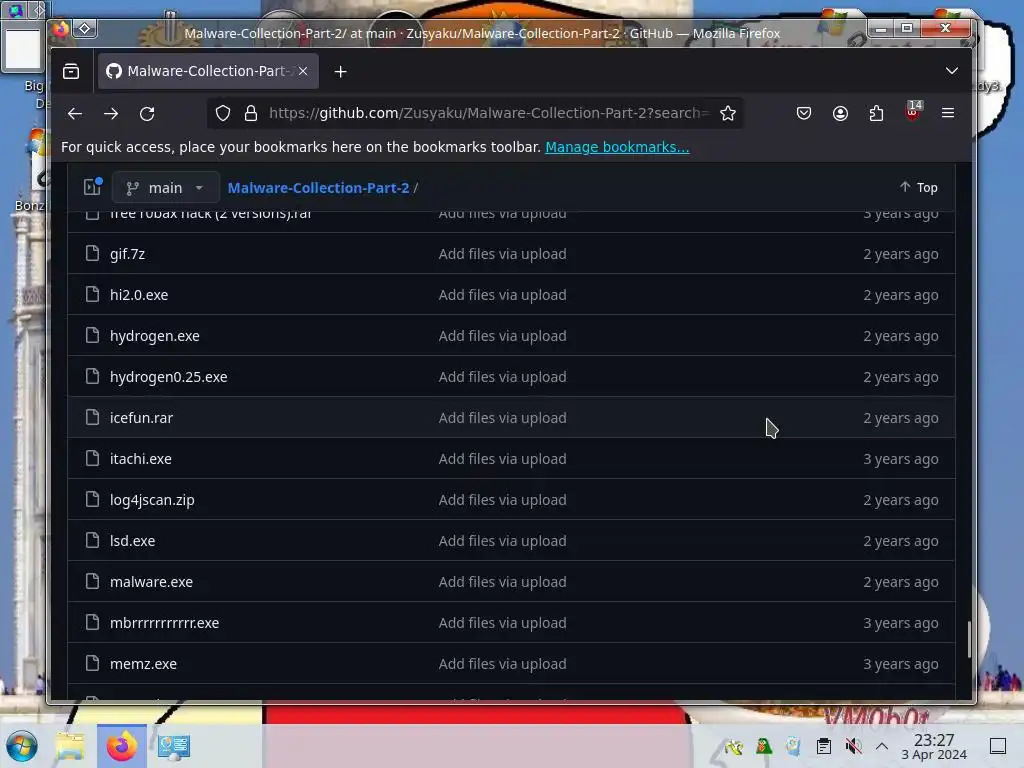The width and height of the screenshot is (1024, 768).
Task: Open malware.exe file
Action: (152, 582)
